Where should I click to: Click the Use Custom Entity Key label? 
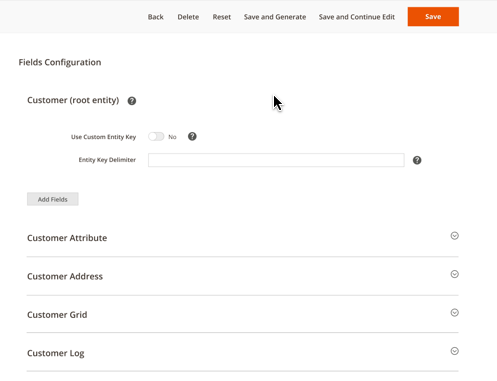pyautogui.click(x=103, y=137)
